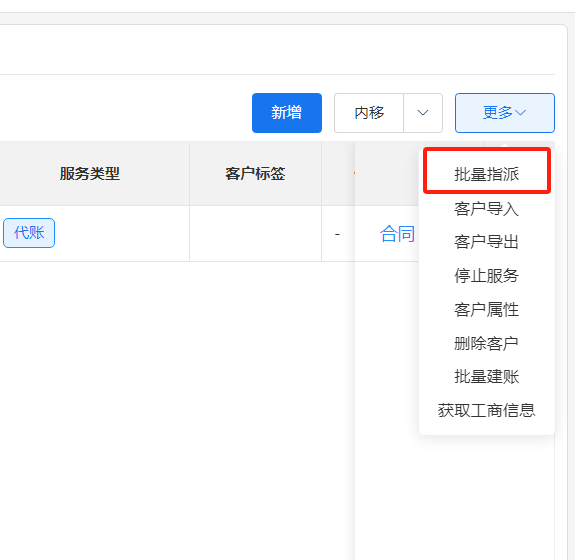
Task: Open 客户属性 from the menu
Action: (487, 310)
